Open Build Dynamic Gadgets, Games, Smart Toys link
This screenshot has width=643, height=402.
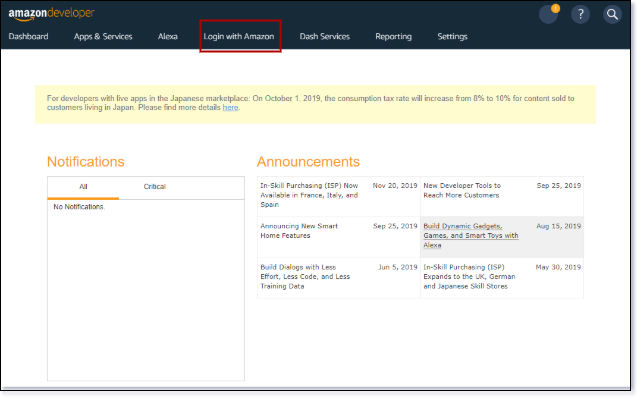471,235
